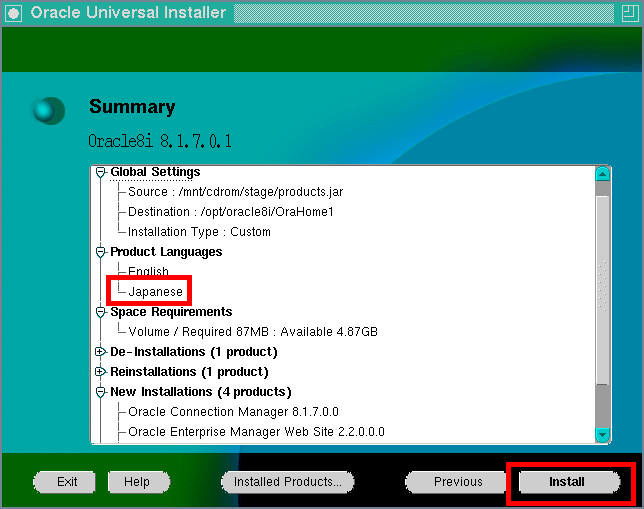The width and height of the screenshot is (644, 509).
Task: Select the Space Requirements heading
Action: [171, 312]
